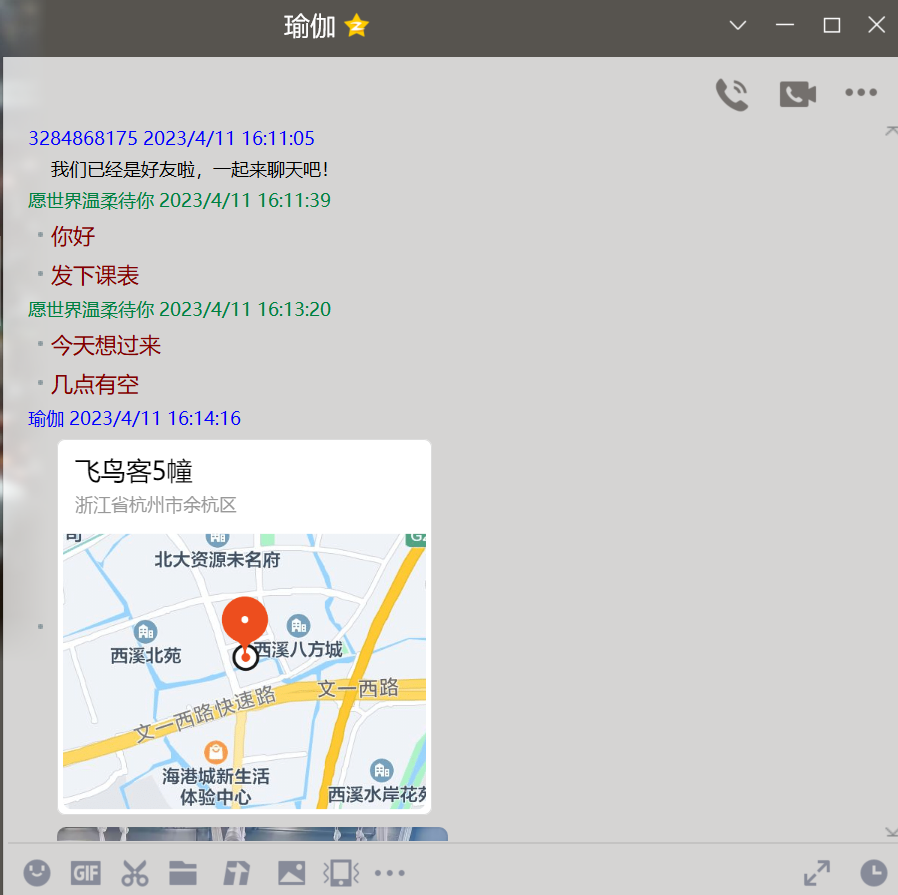
Task: Show more input toolbar tools
Action: tap(389, 873)
